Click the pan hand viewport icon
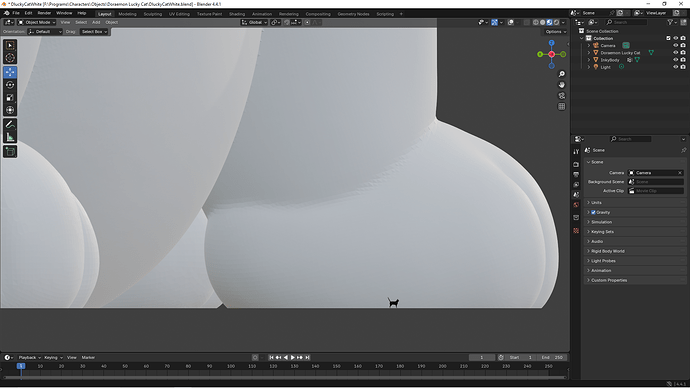This screenshot has height=388, width=690. pos(562,85)
